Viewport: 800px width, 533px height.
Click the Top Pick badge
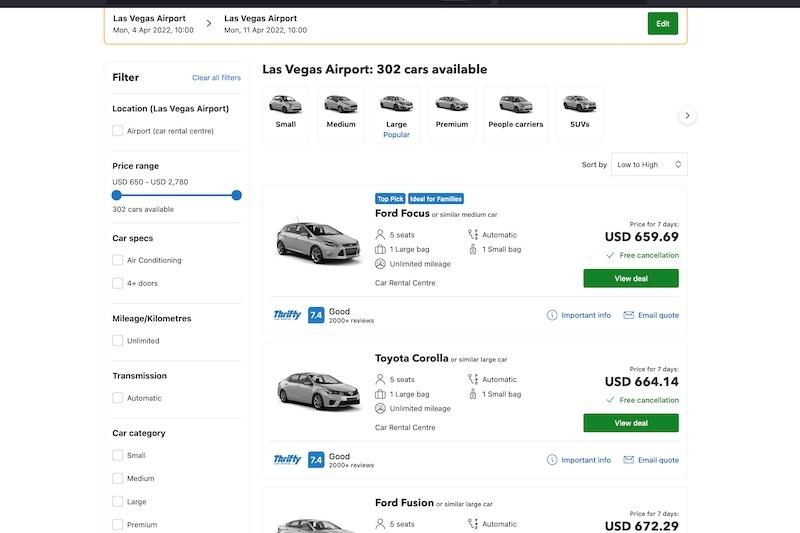pos(390,199)
